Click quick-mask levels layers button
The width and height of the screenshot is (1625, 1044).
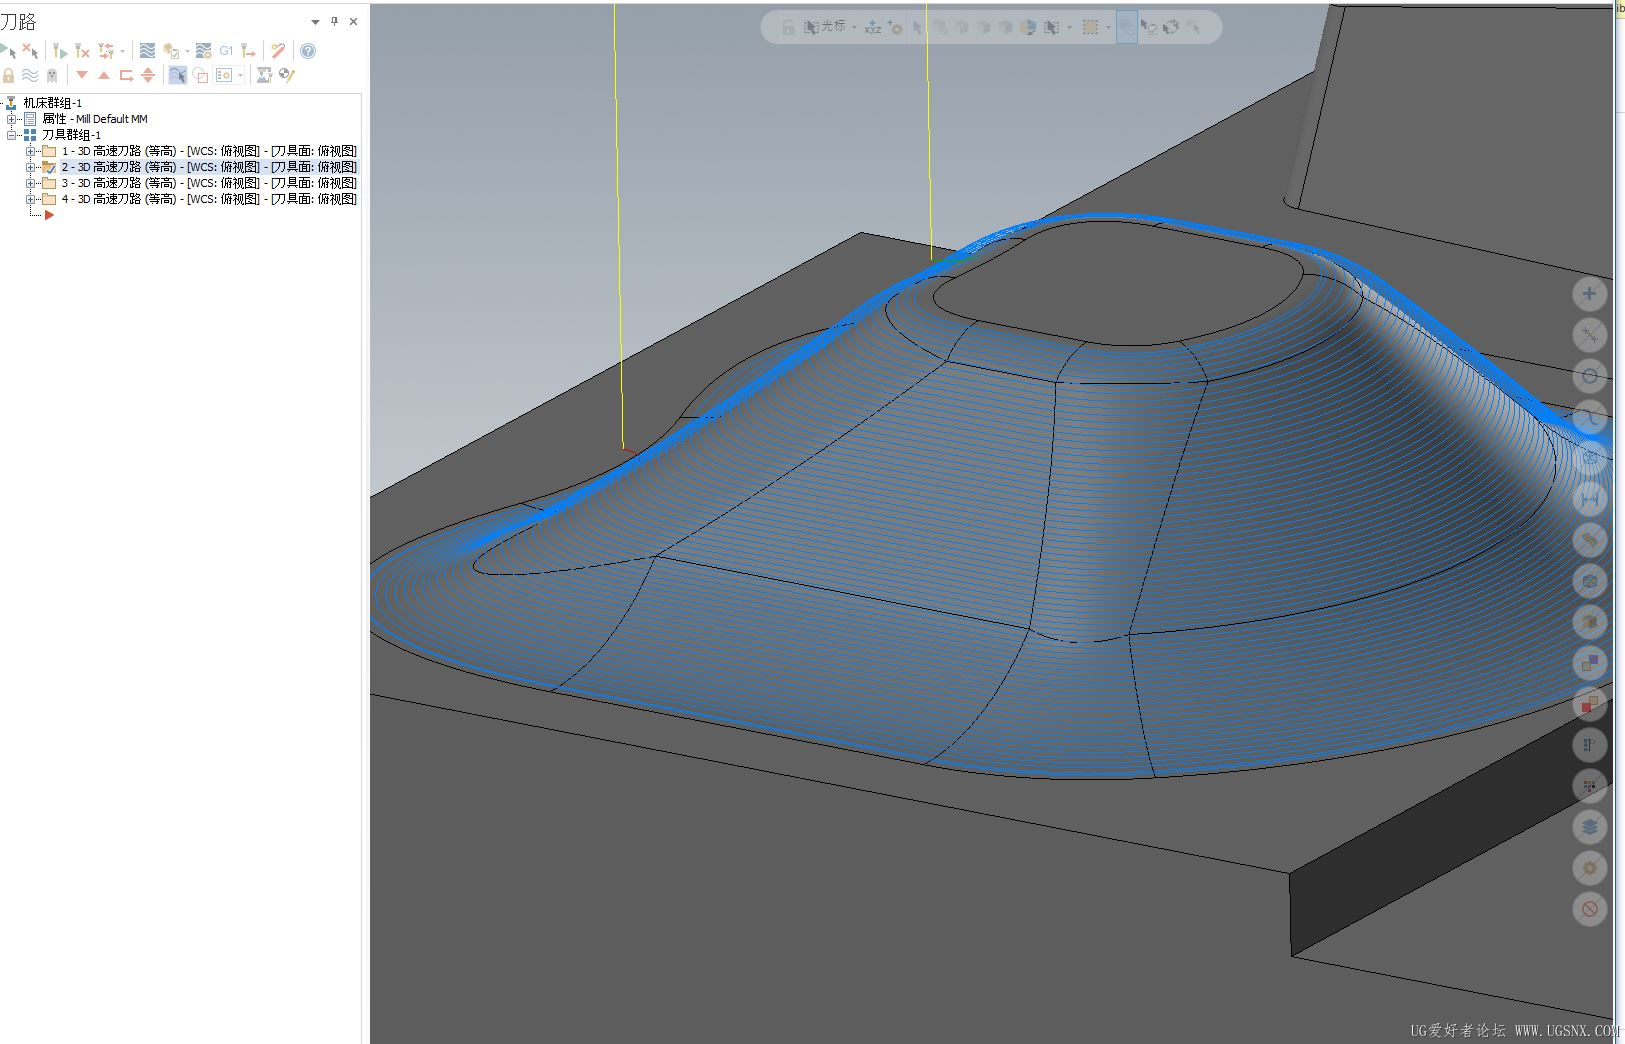pos(1589,827)
